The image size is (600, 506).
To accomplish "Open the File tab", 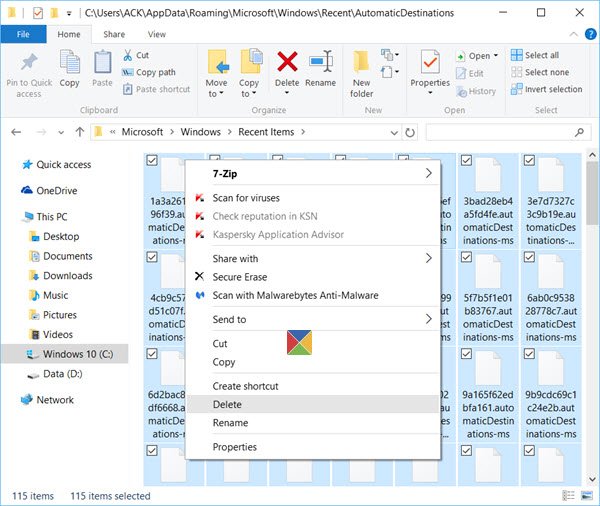I will [23, 34].
